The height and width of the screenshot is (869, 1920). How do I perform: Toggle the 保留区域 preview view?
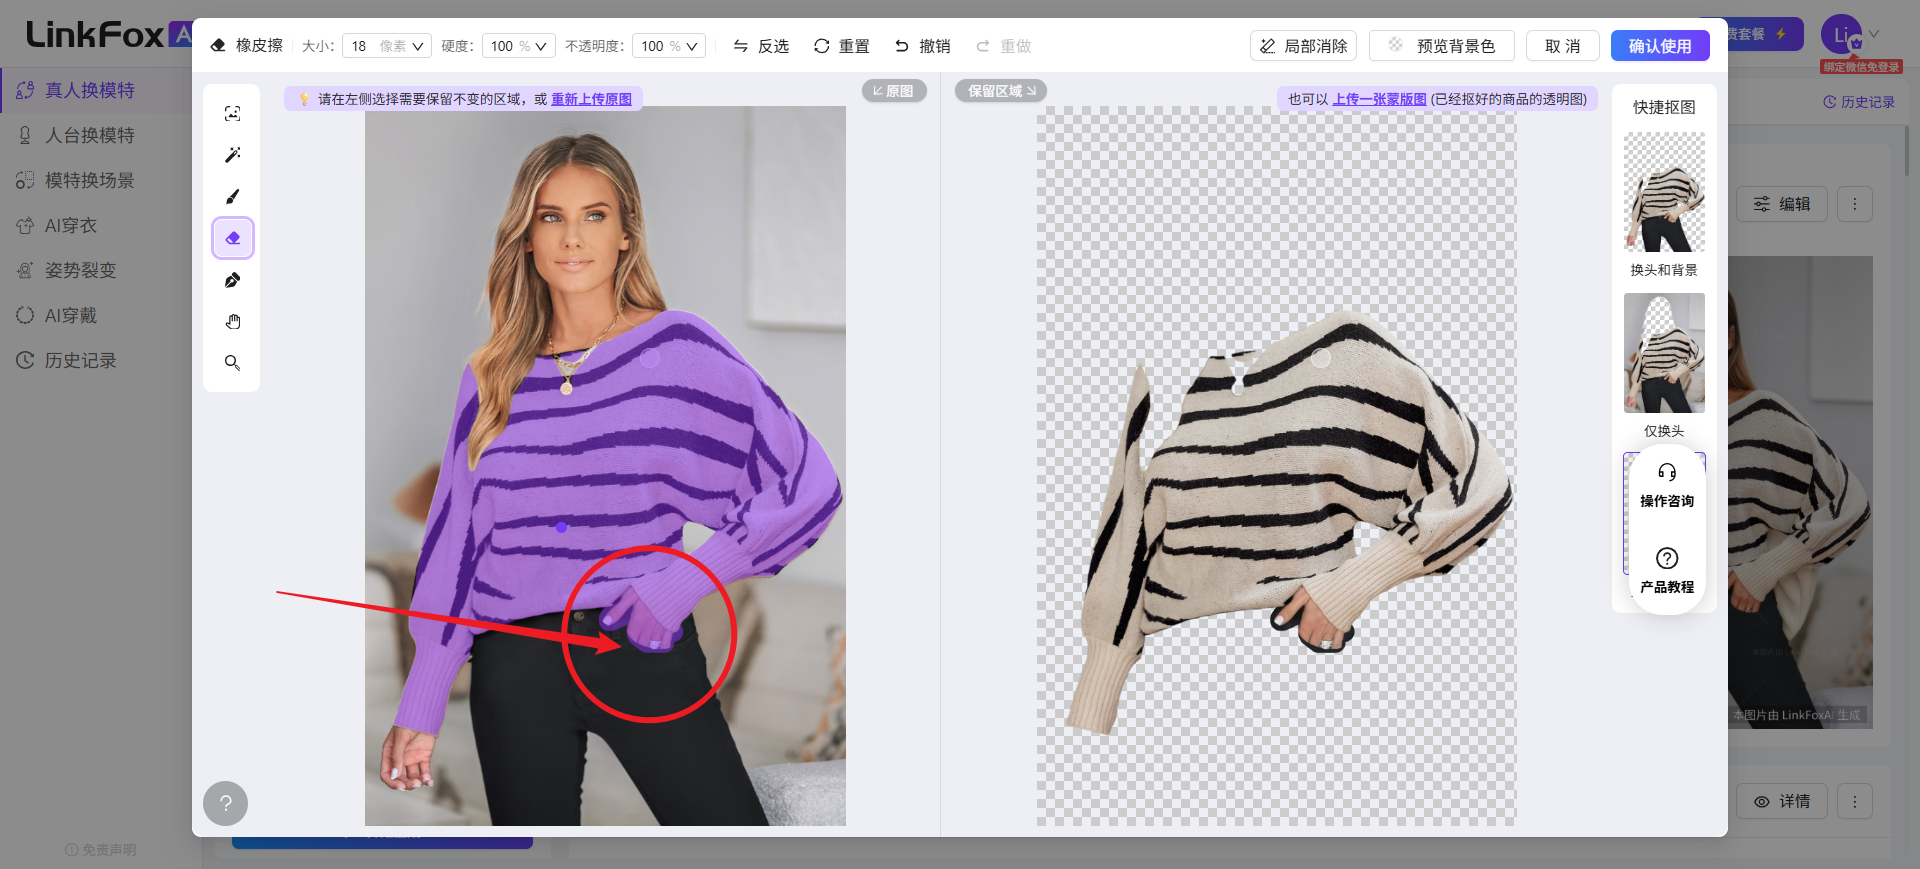(1001, 91)
